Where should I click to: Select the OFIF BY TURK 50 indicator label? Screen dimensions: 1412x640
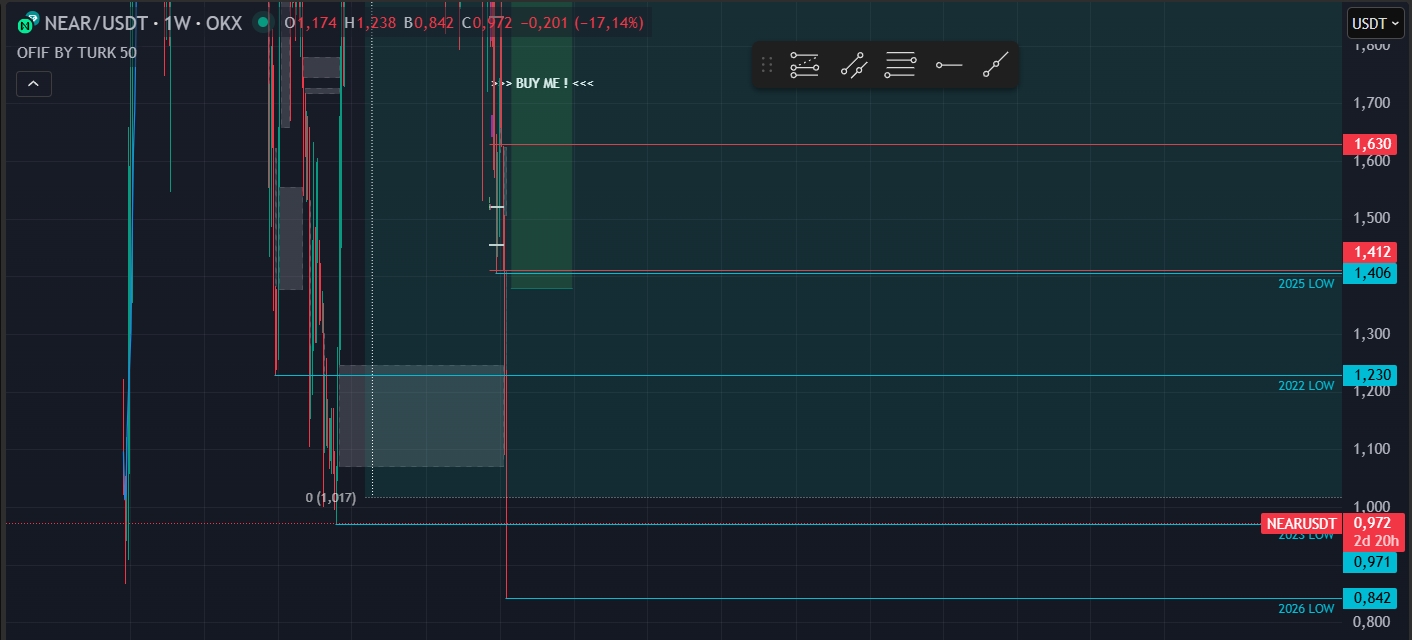pos(77,52)
